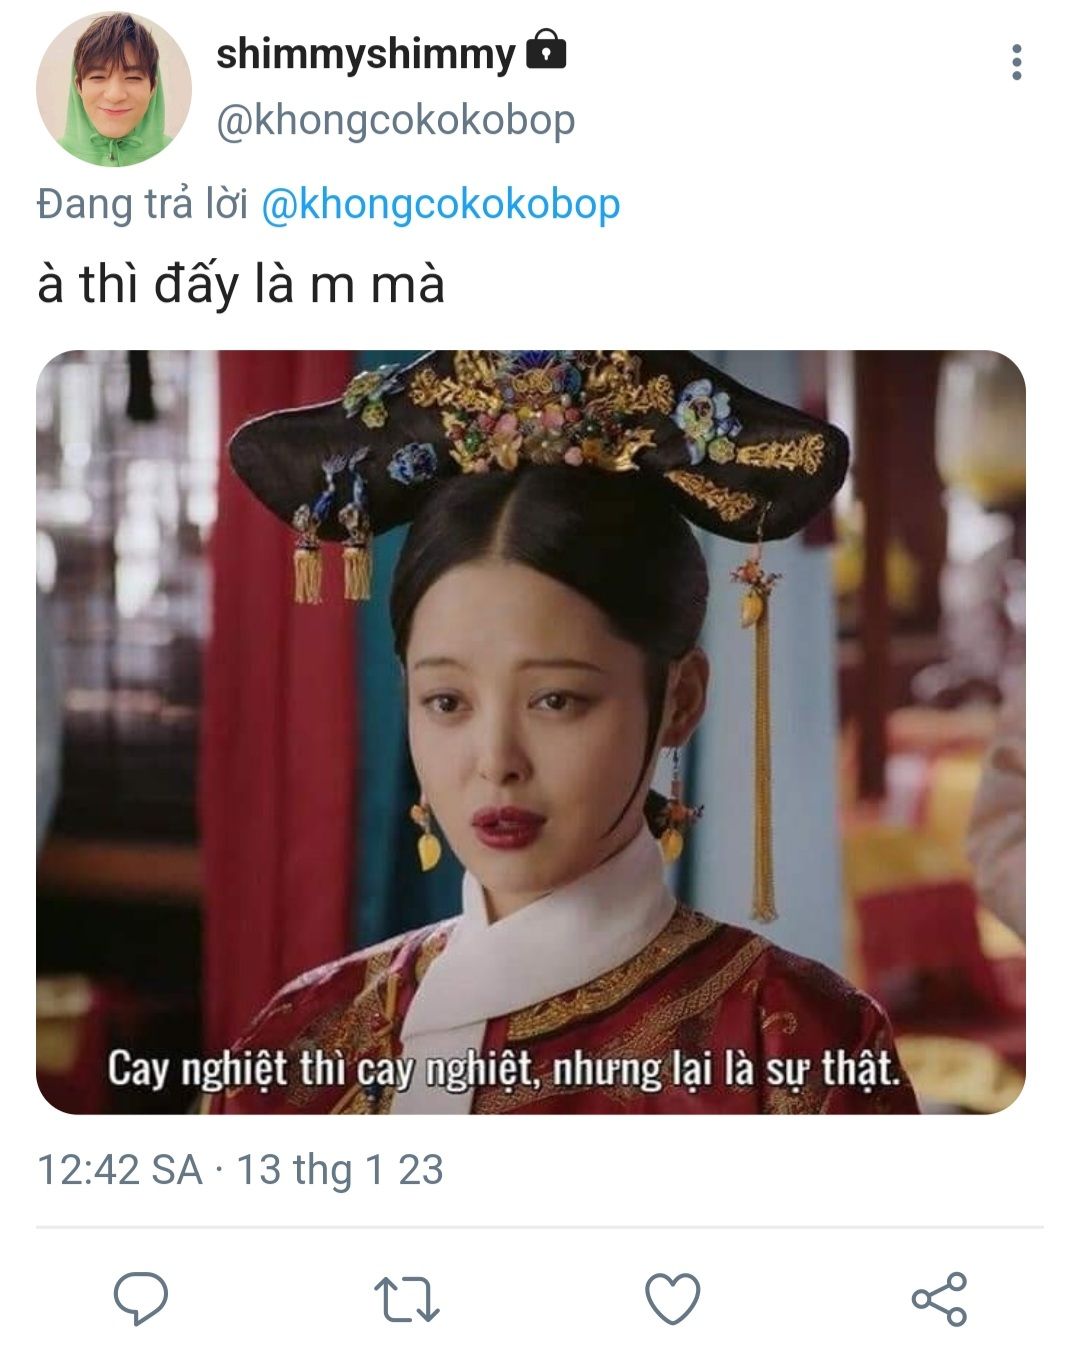Tap the gray @khongcokokobop handle under the name
1080x1365 pixels.
(396, 120)
